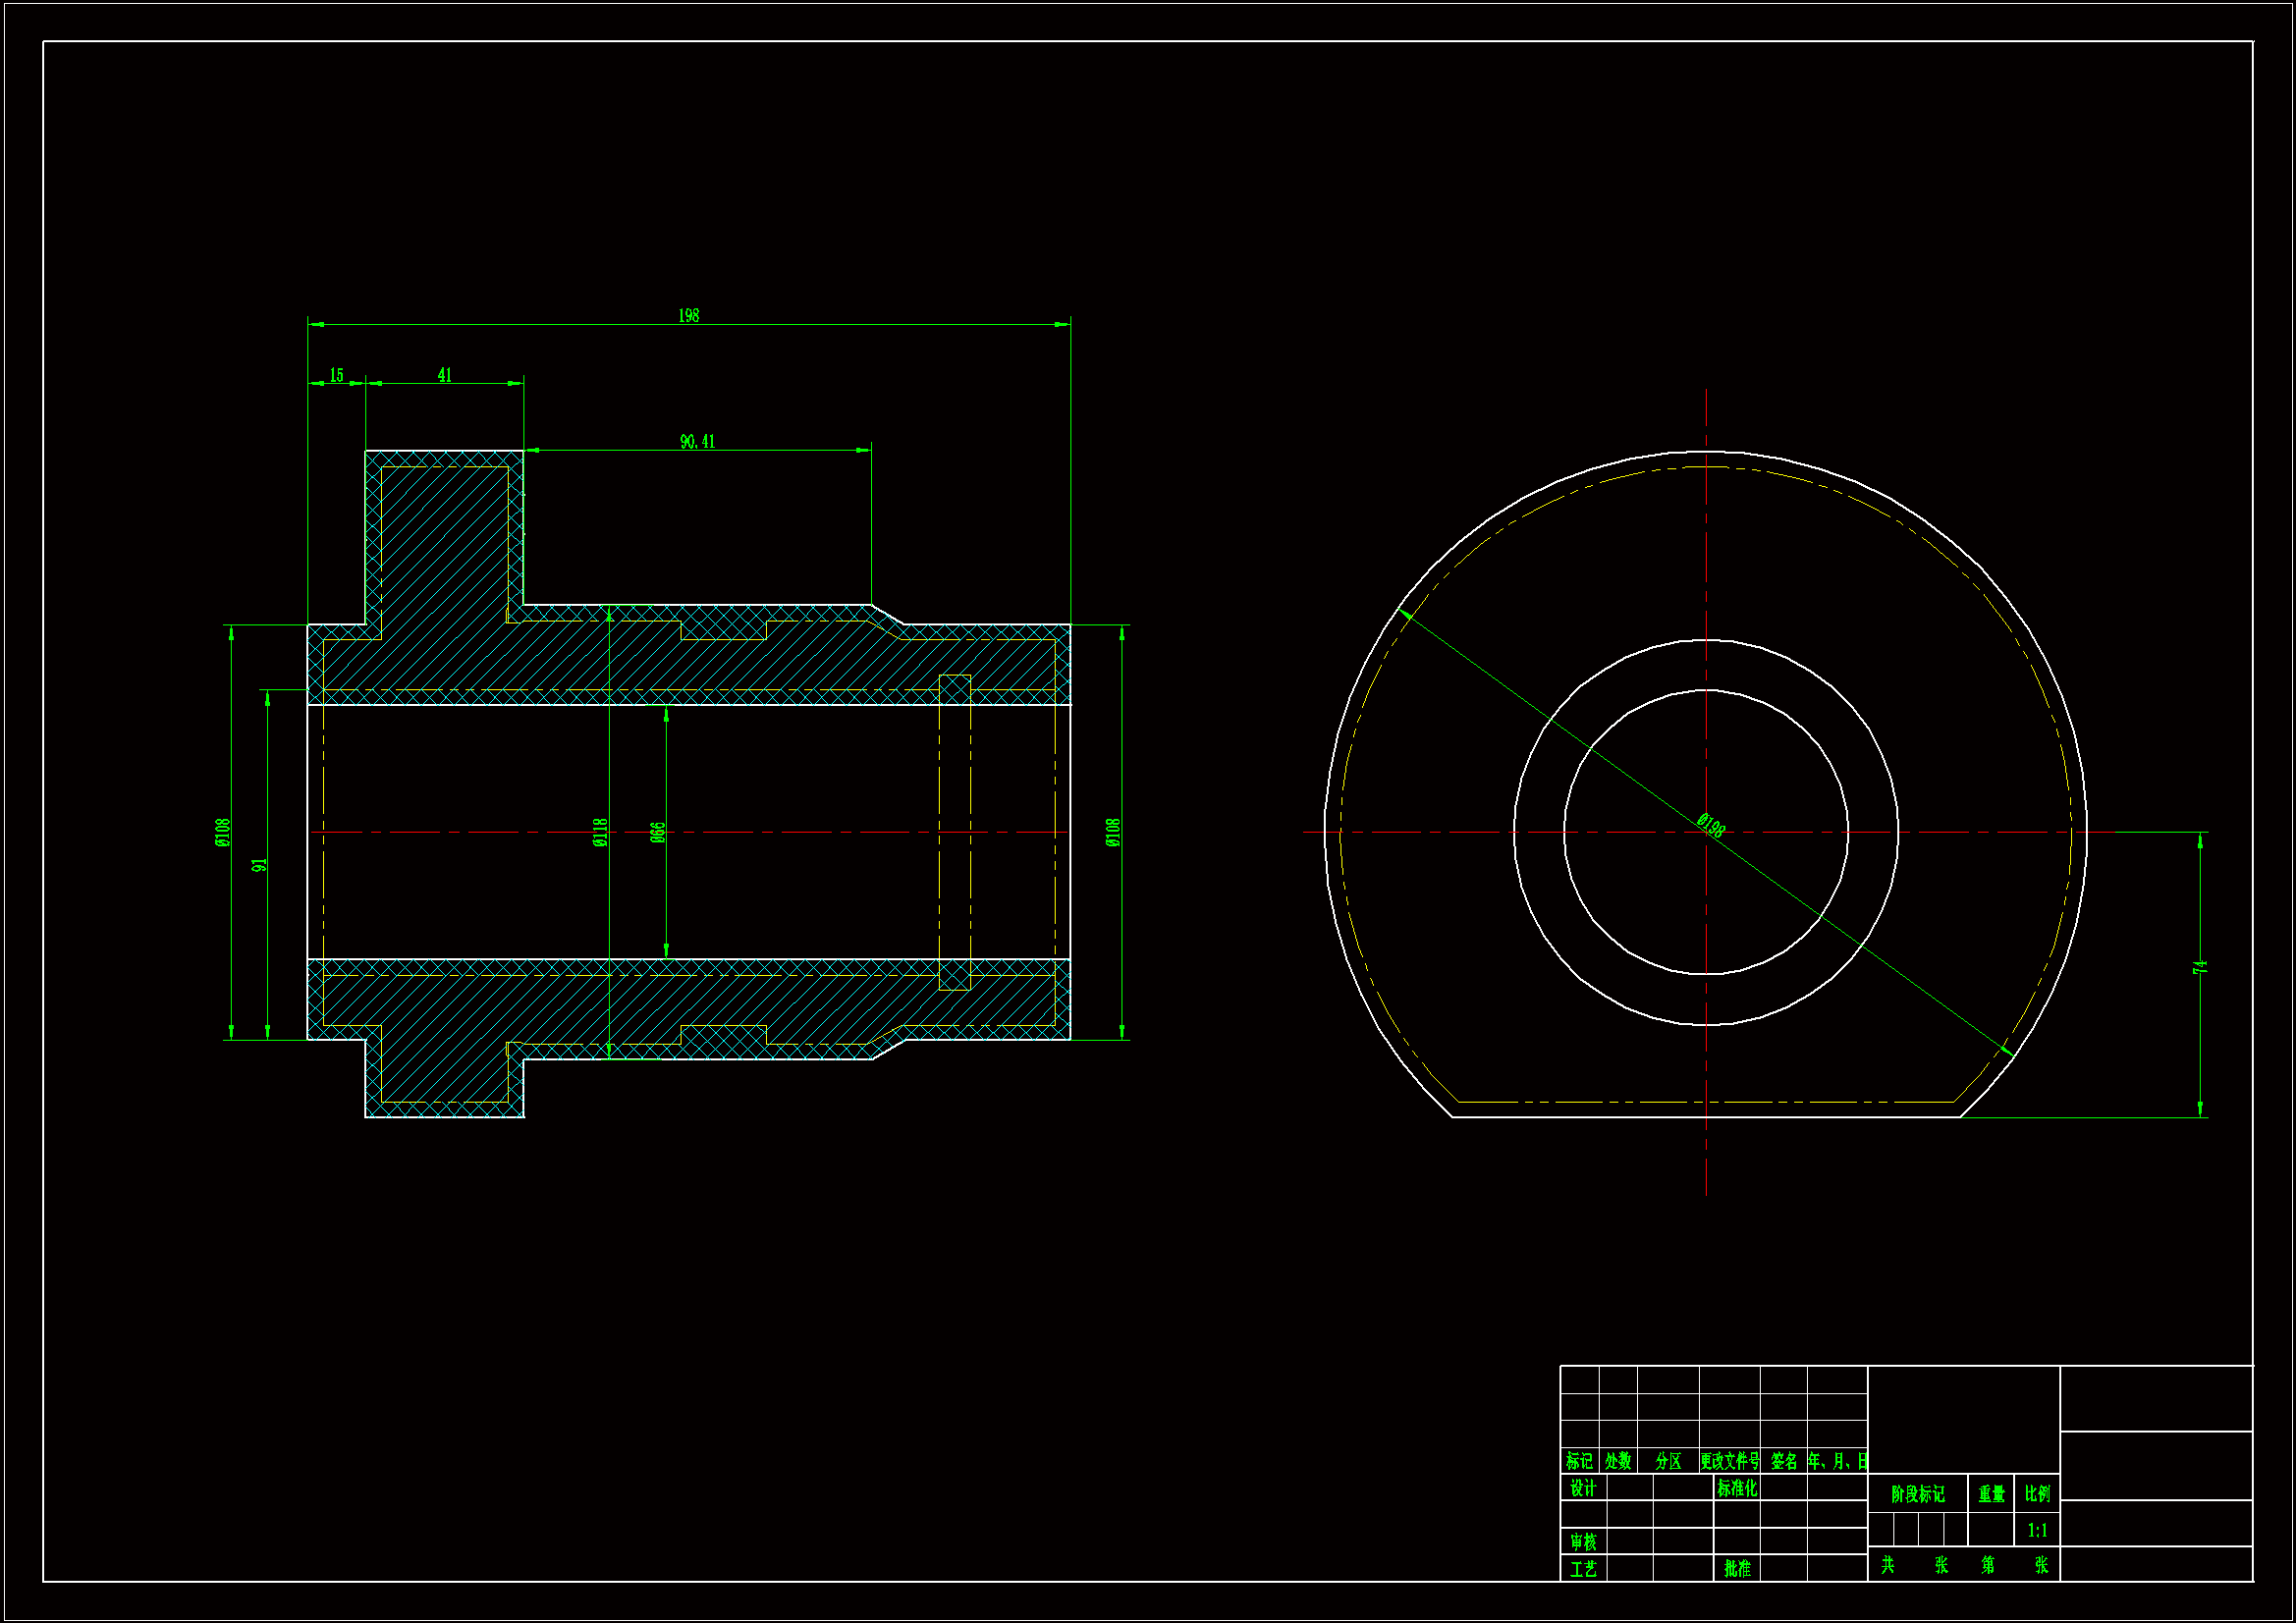Click the 比例 header cell
Viewport: 2296px width, 1623px height.
click(x=2037, y=1494)
